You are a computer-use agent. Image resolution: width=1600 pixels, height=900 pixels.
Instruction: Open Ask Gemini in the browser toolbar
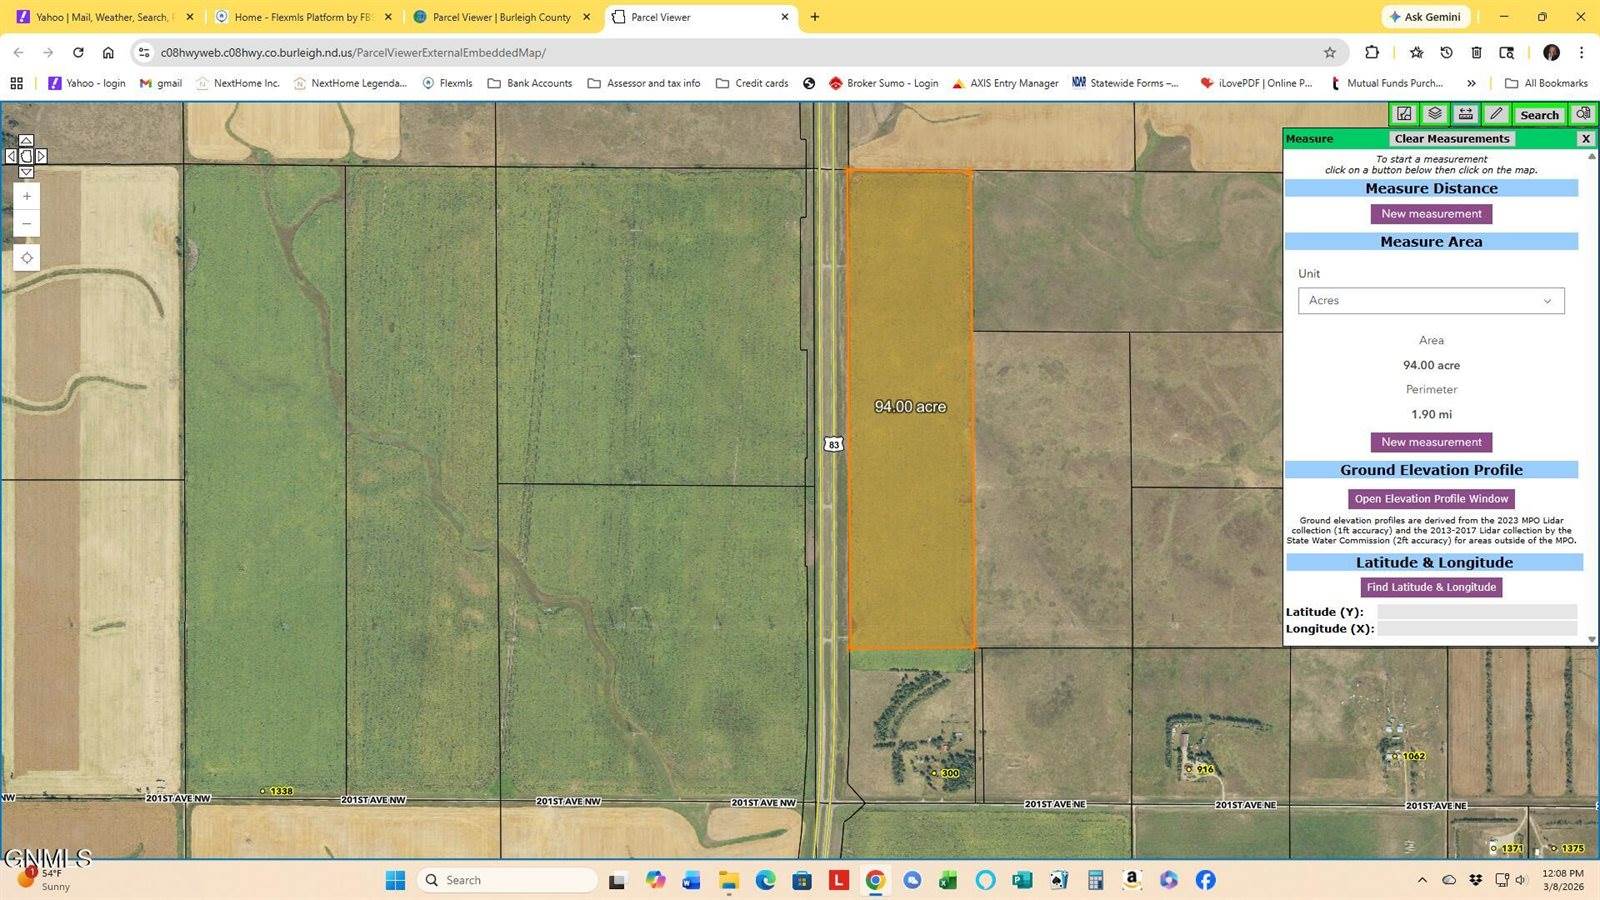click(1426, 16)
